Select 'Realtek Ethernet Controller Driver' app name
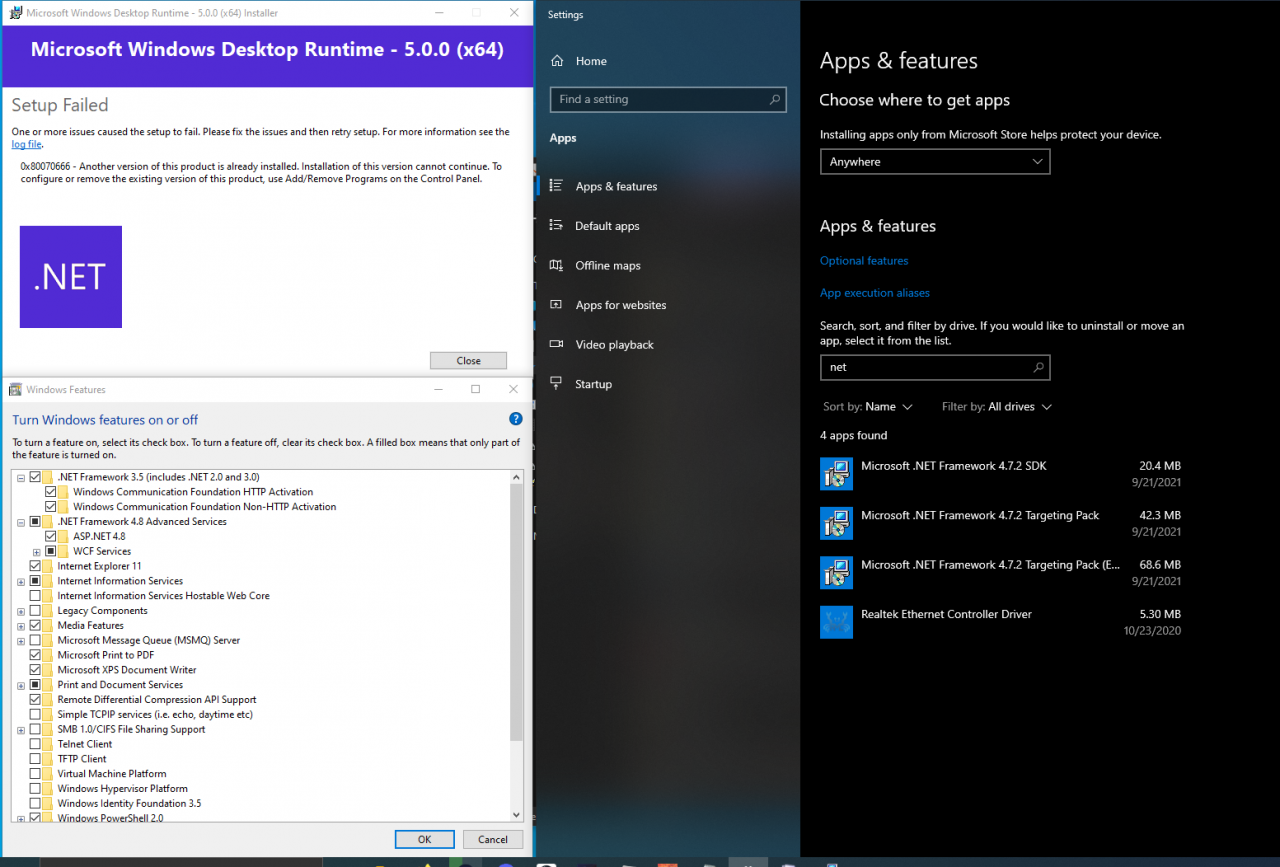The image size is (1280, 867). 946,614
